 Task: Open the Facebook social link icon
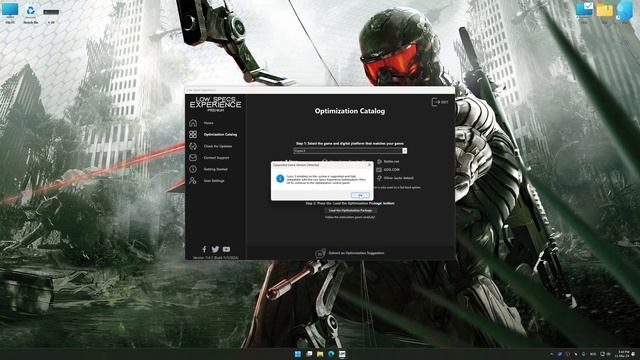204,249
